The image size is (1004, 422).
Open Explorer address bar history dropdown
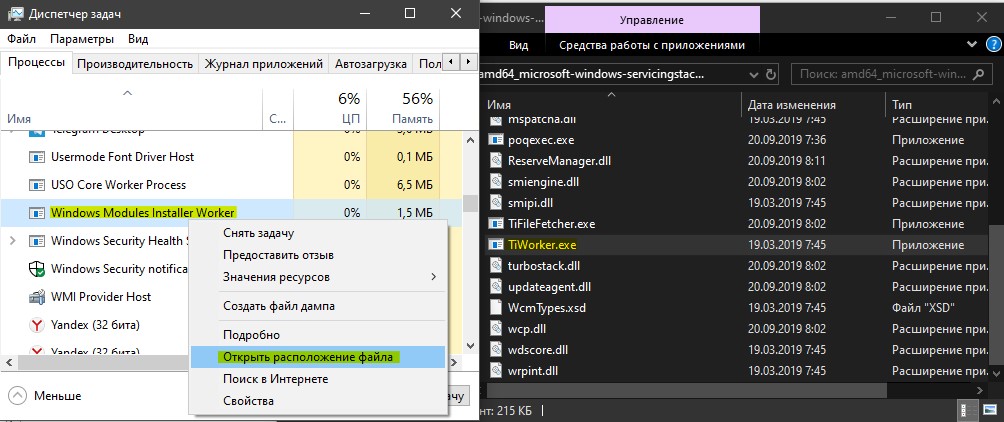click(754, 74)
